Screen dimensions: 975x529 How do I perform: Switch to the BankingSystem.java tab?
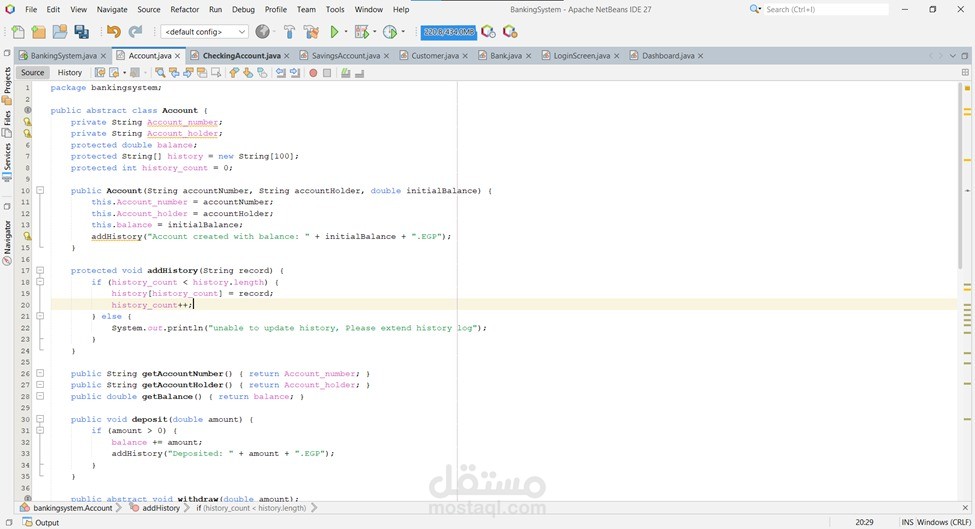(63, 56)
